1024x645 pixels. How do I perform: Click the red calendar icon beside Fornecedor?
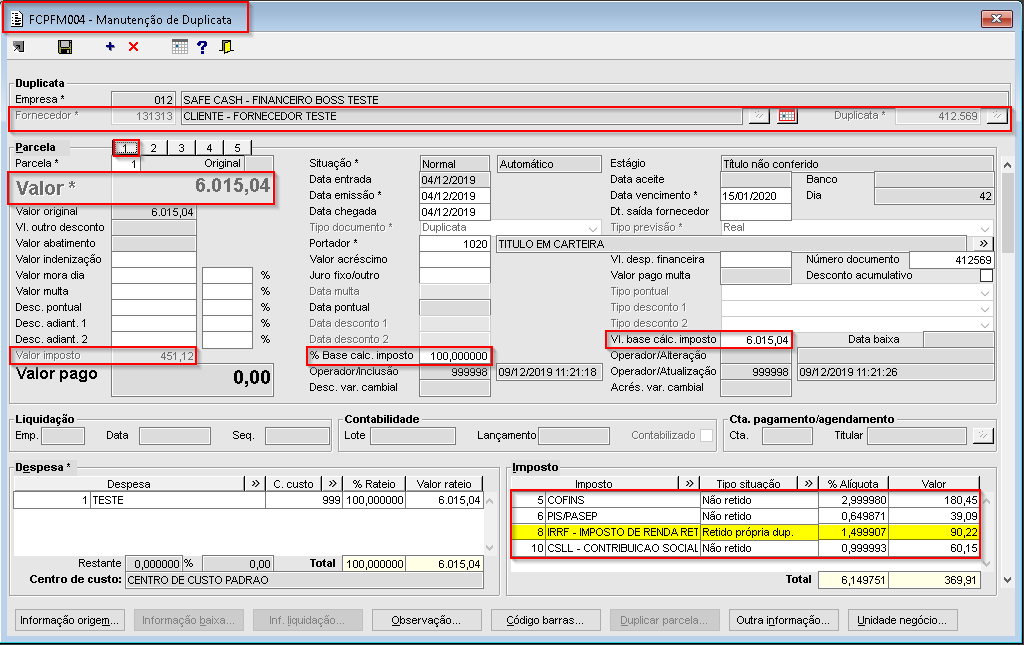(787, 116)
